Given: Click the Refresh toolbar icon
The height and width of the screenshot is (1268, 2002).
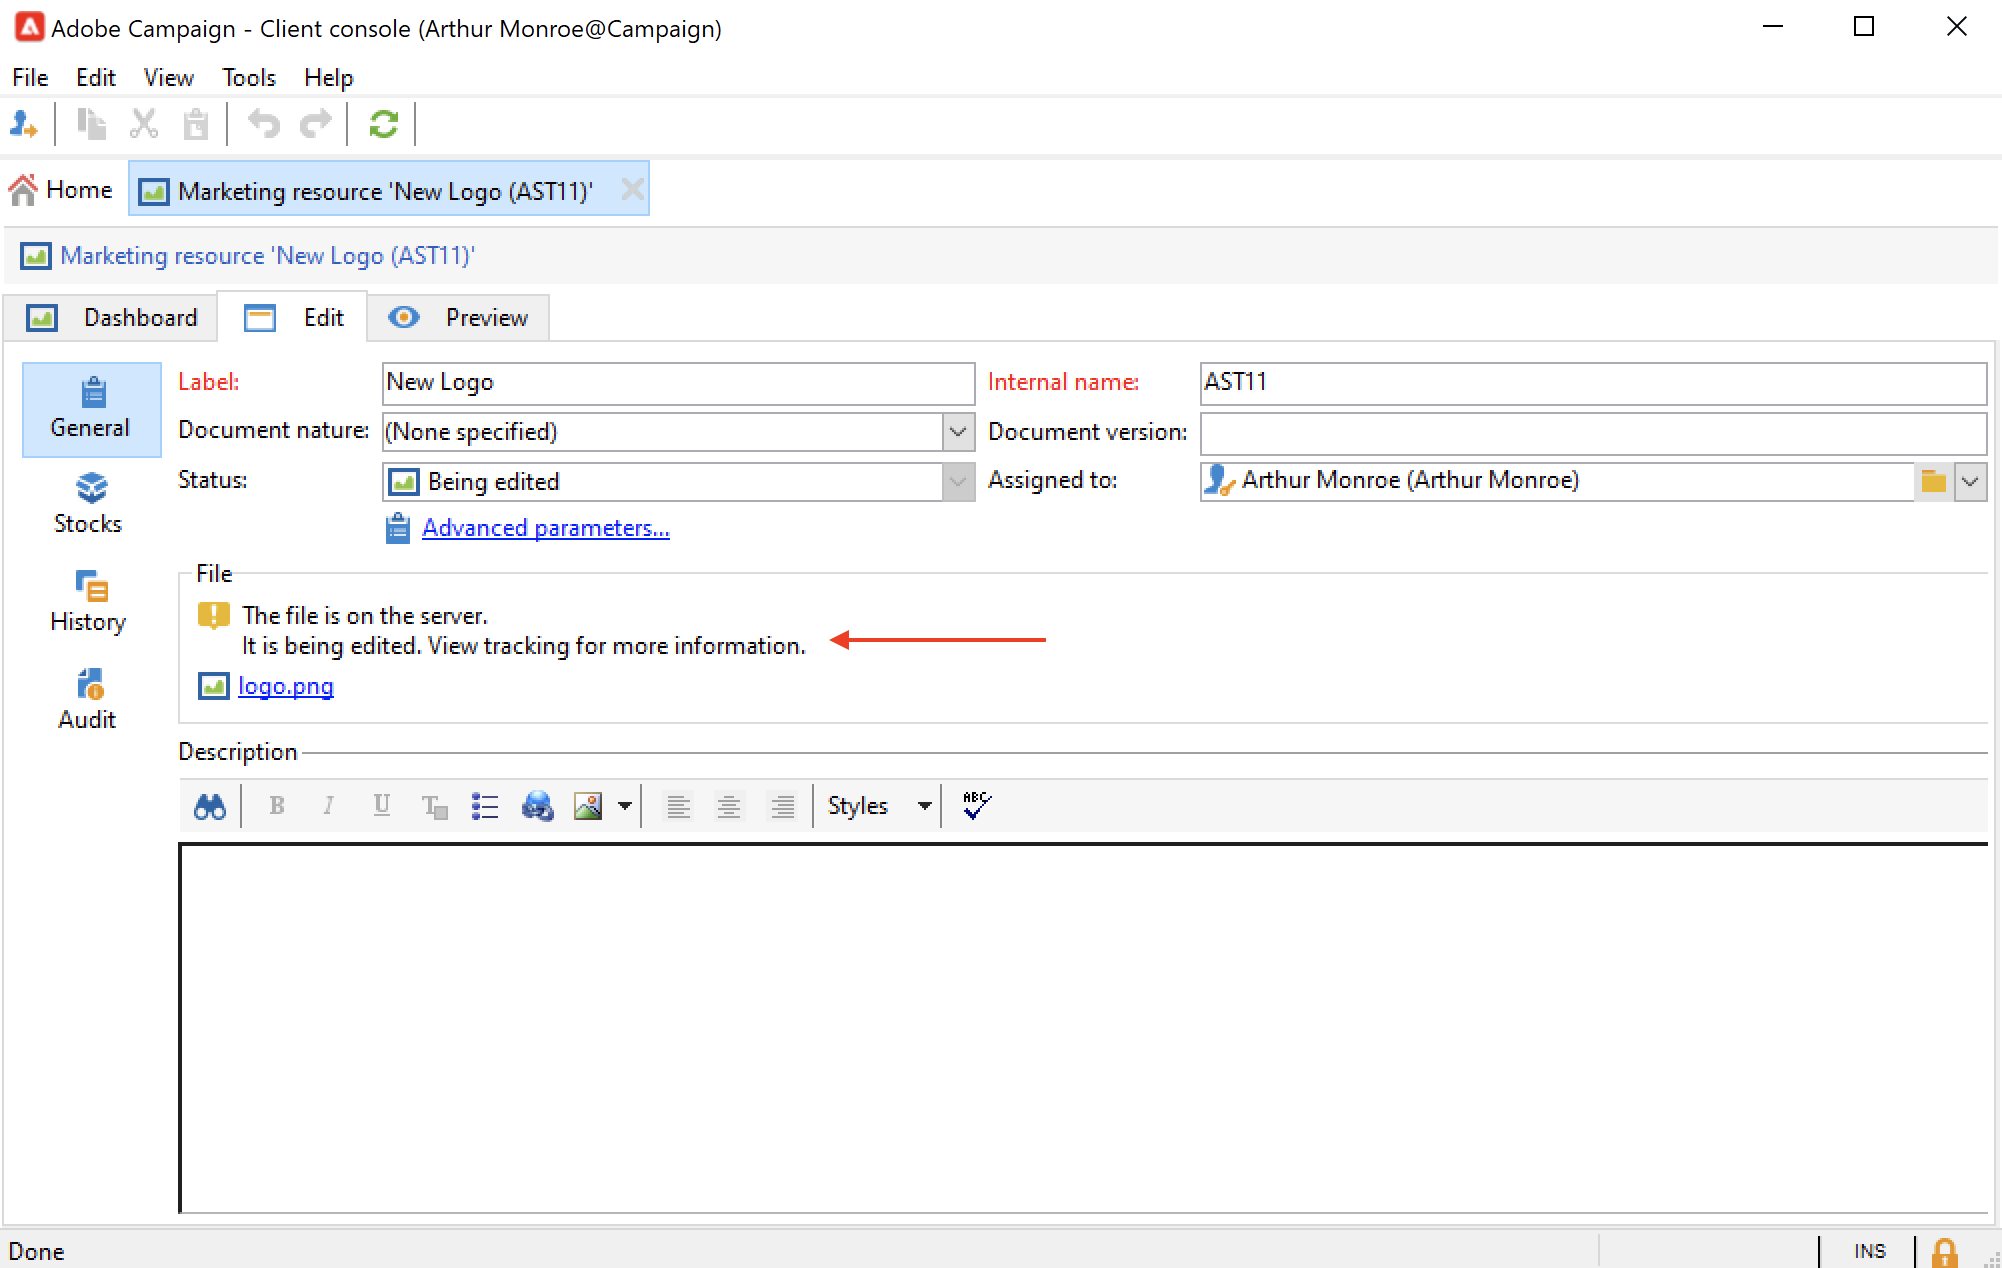Looking at the screenshot, I should pos(383,124).
